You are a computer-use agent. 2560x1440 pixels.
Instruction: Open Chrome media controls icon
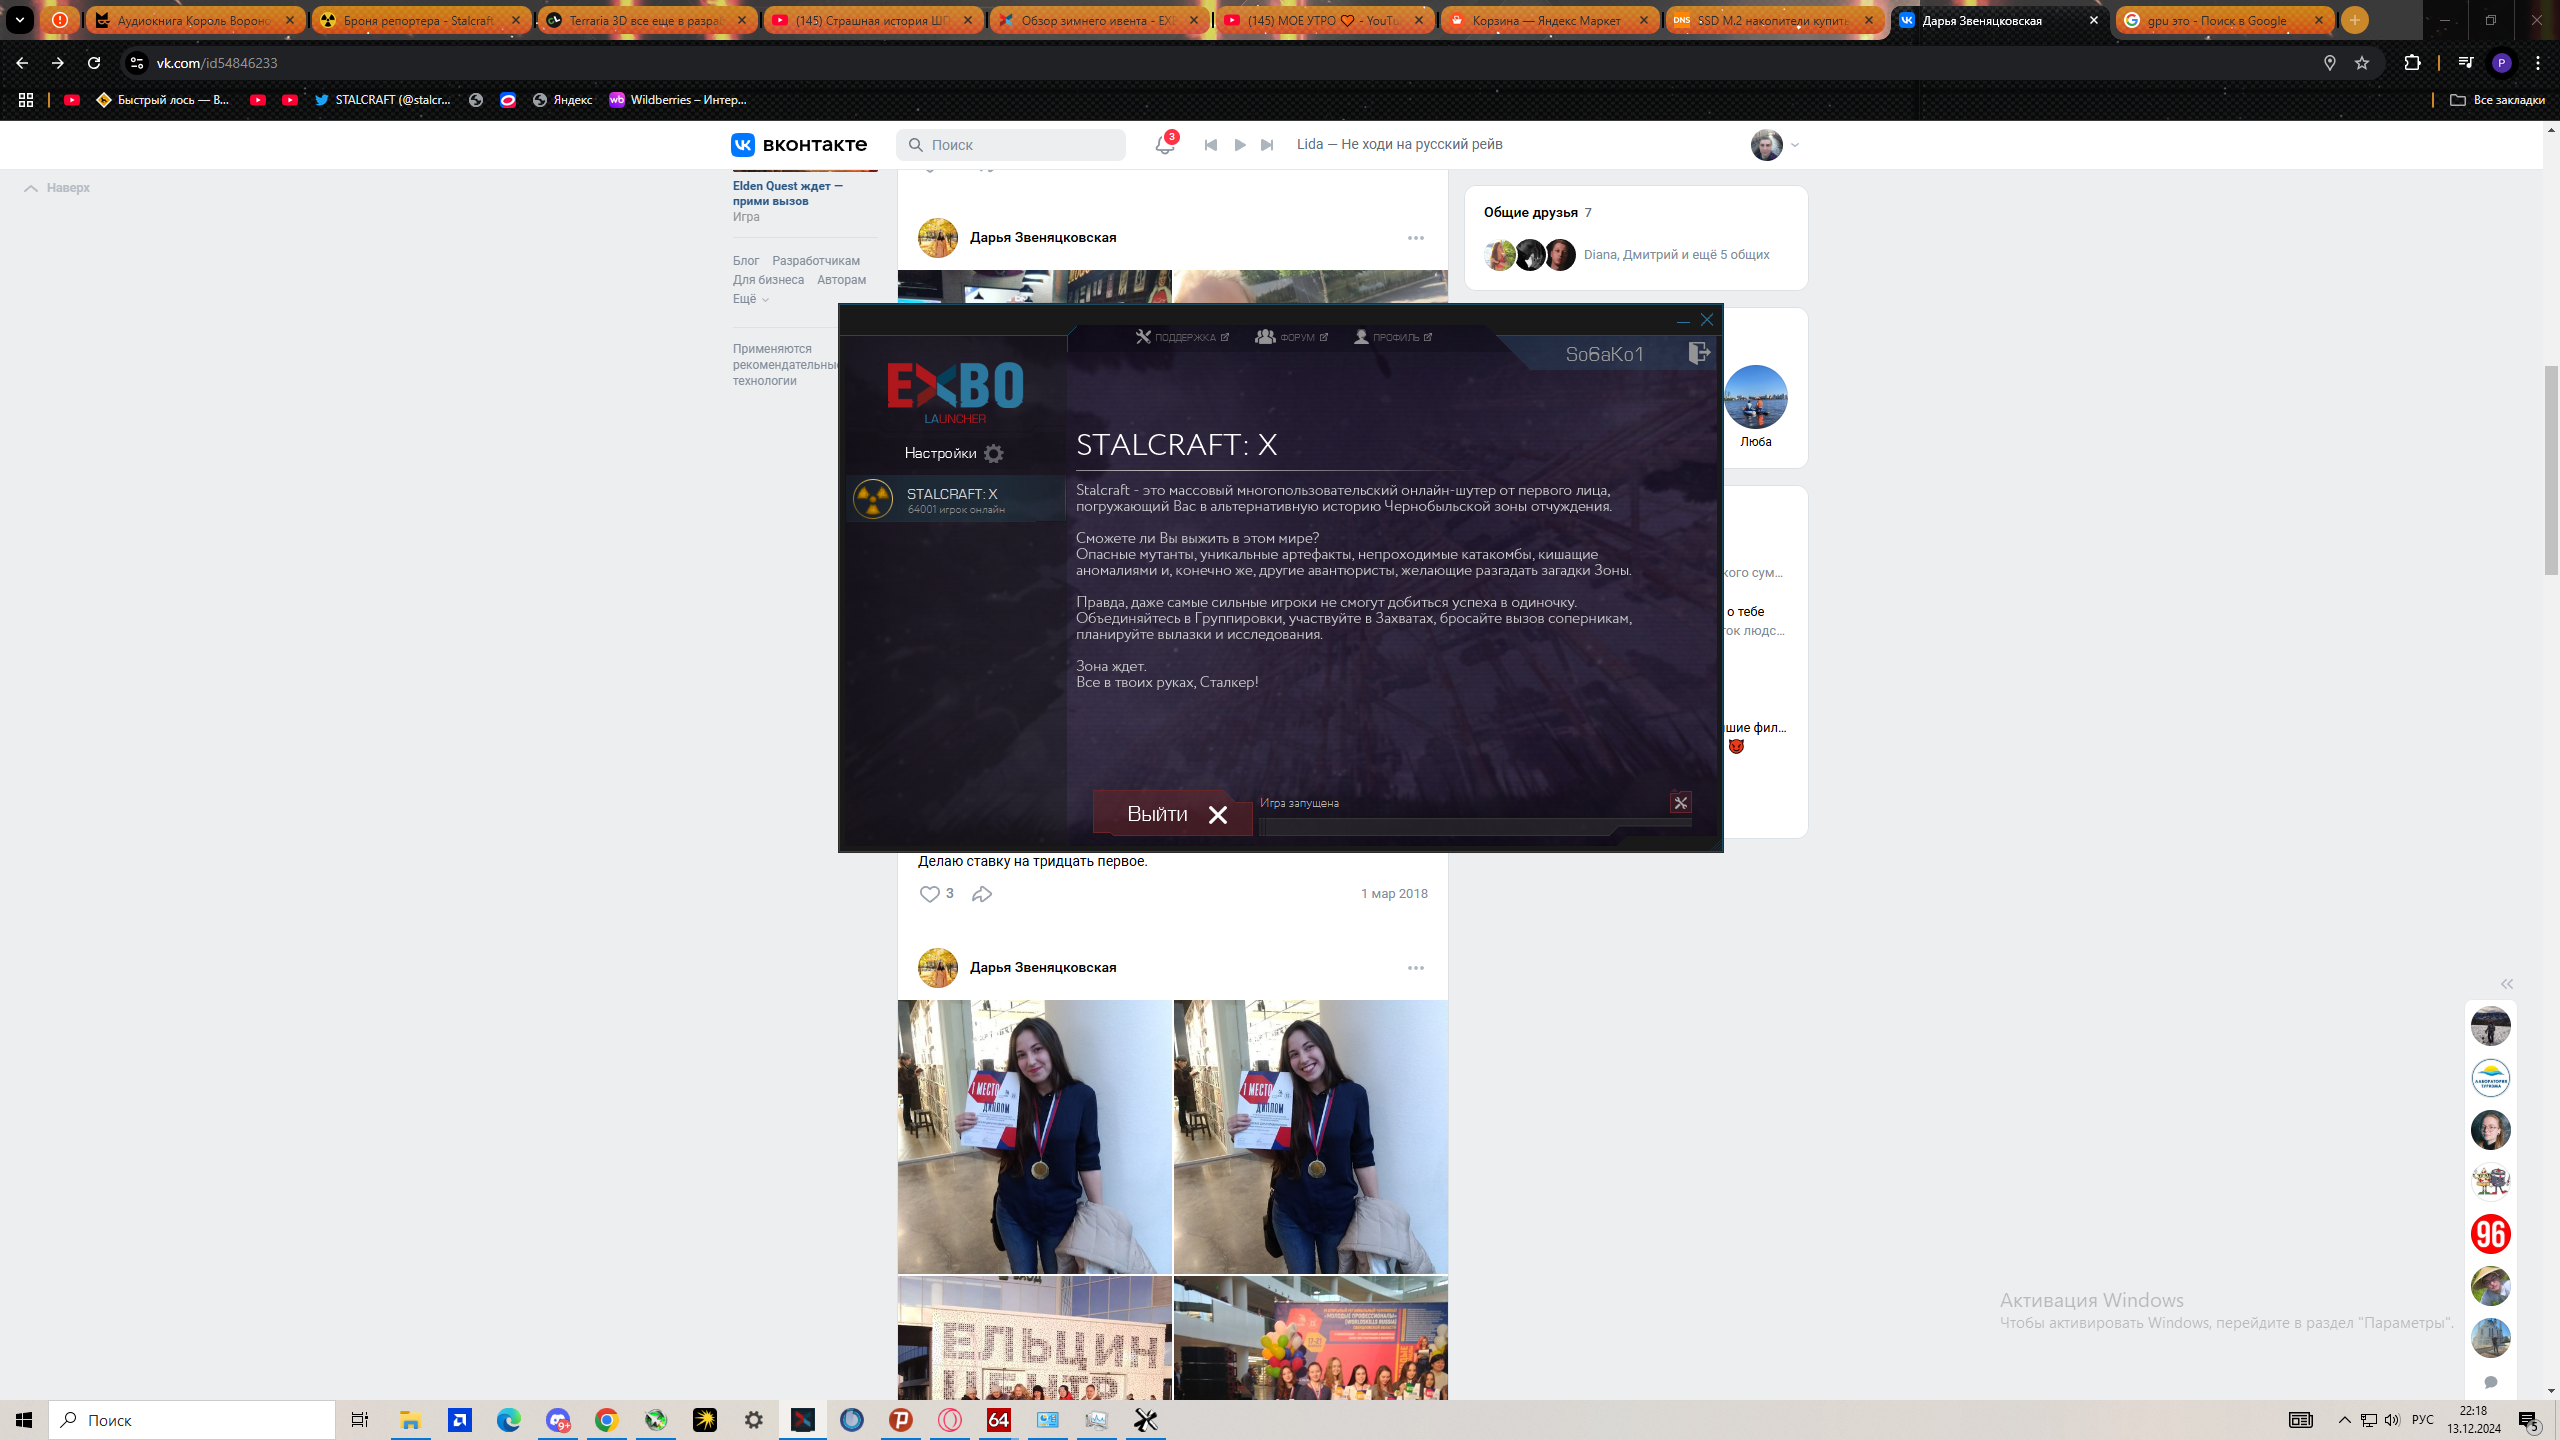click(2466, 63)
